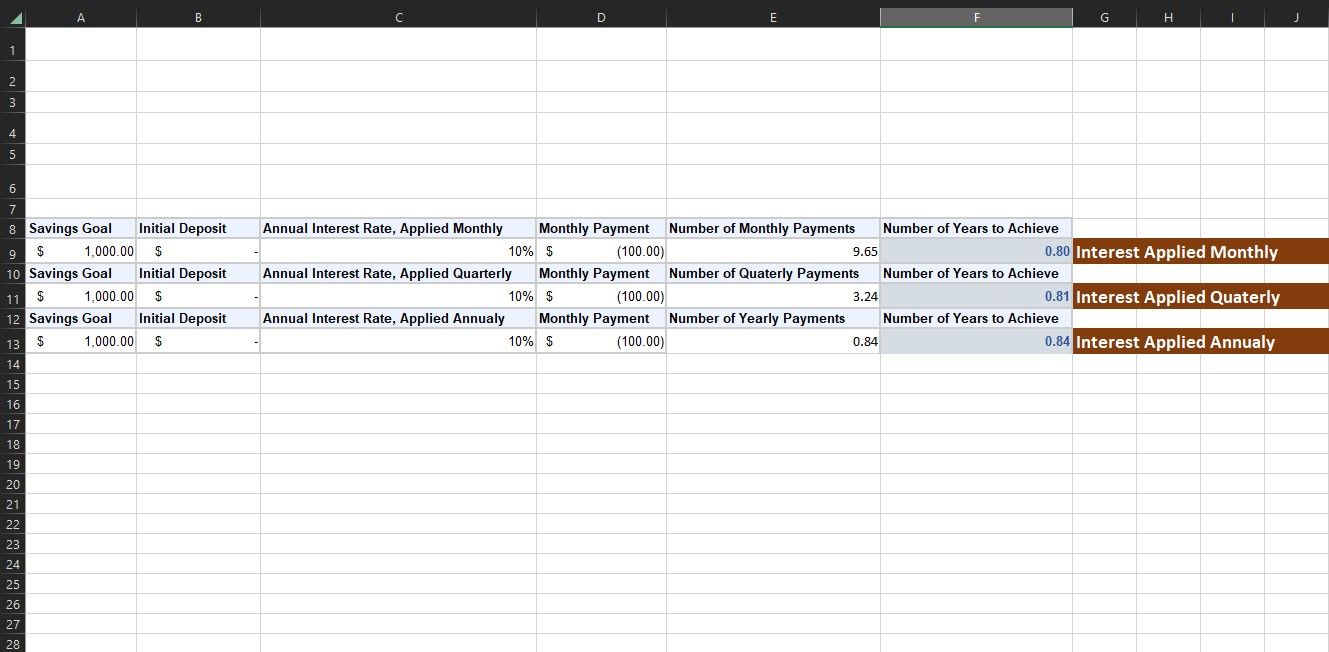Click the 0.81 years to achieve cell
1329x652 pixels.
click(x=976, y=297)
